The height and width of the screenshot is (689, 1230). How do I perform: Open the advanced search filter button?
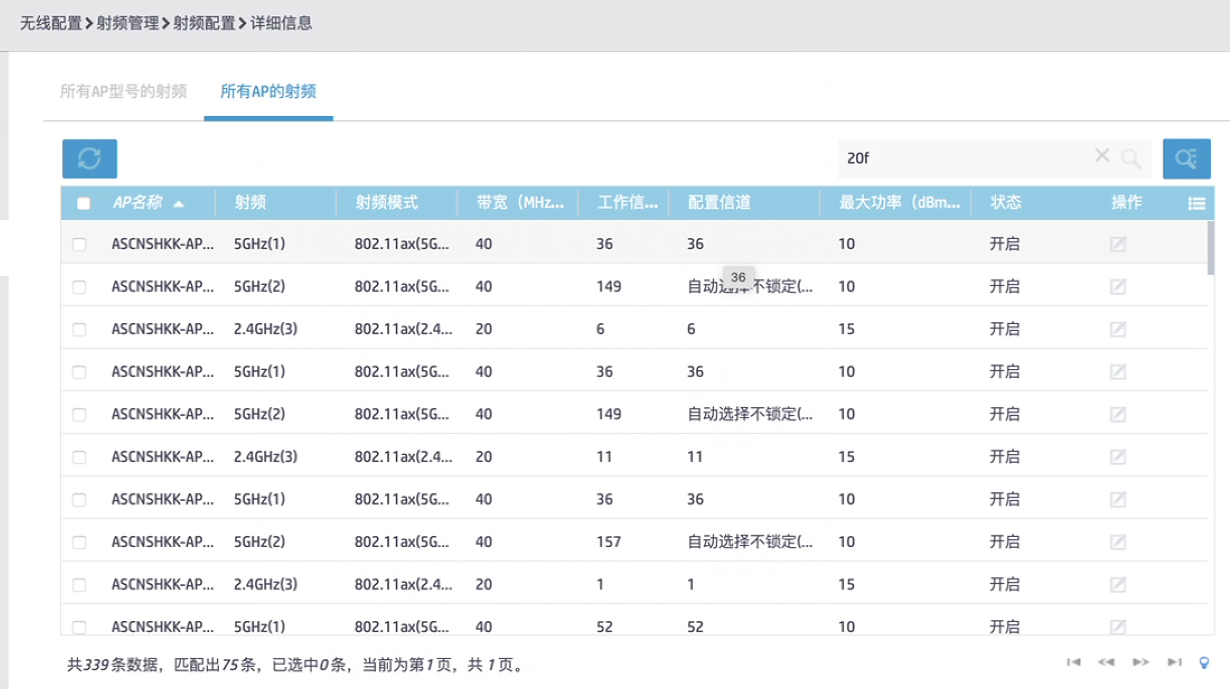[x=1187, y=158]
